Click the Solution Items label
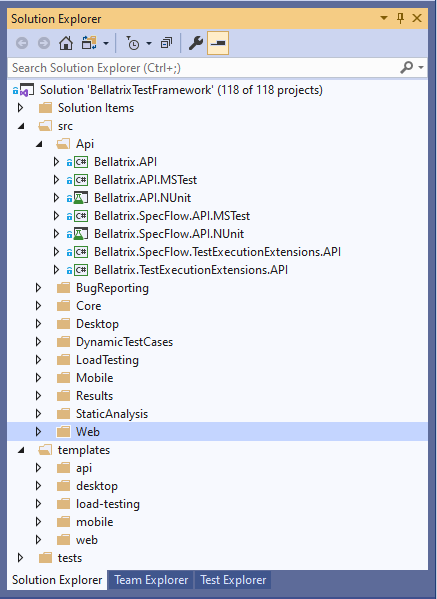 click(96, 108)
